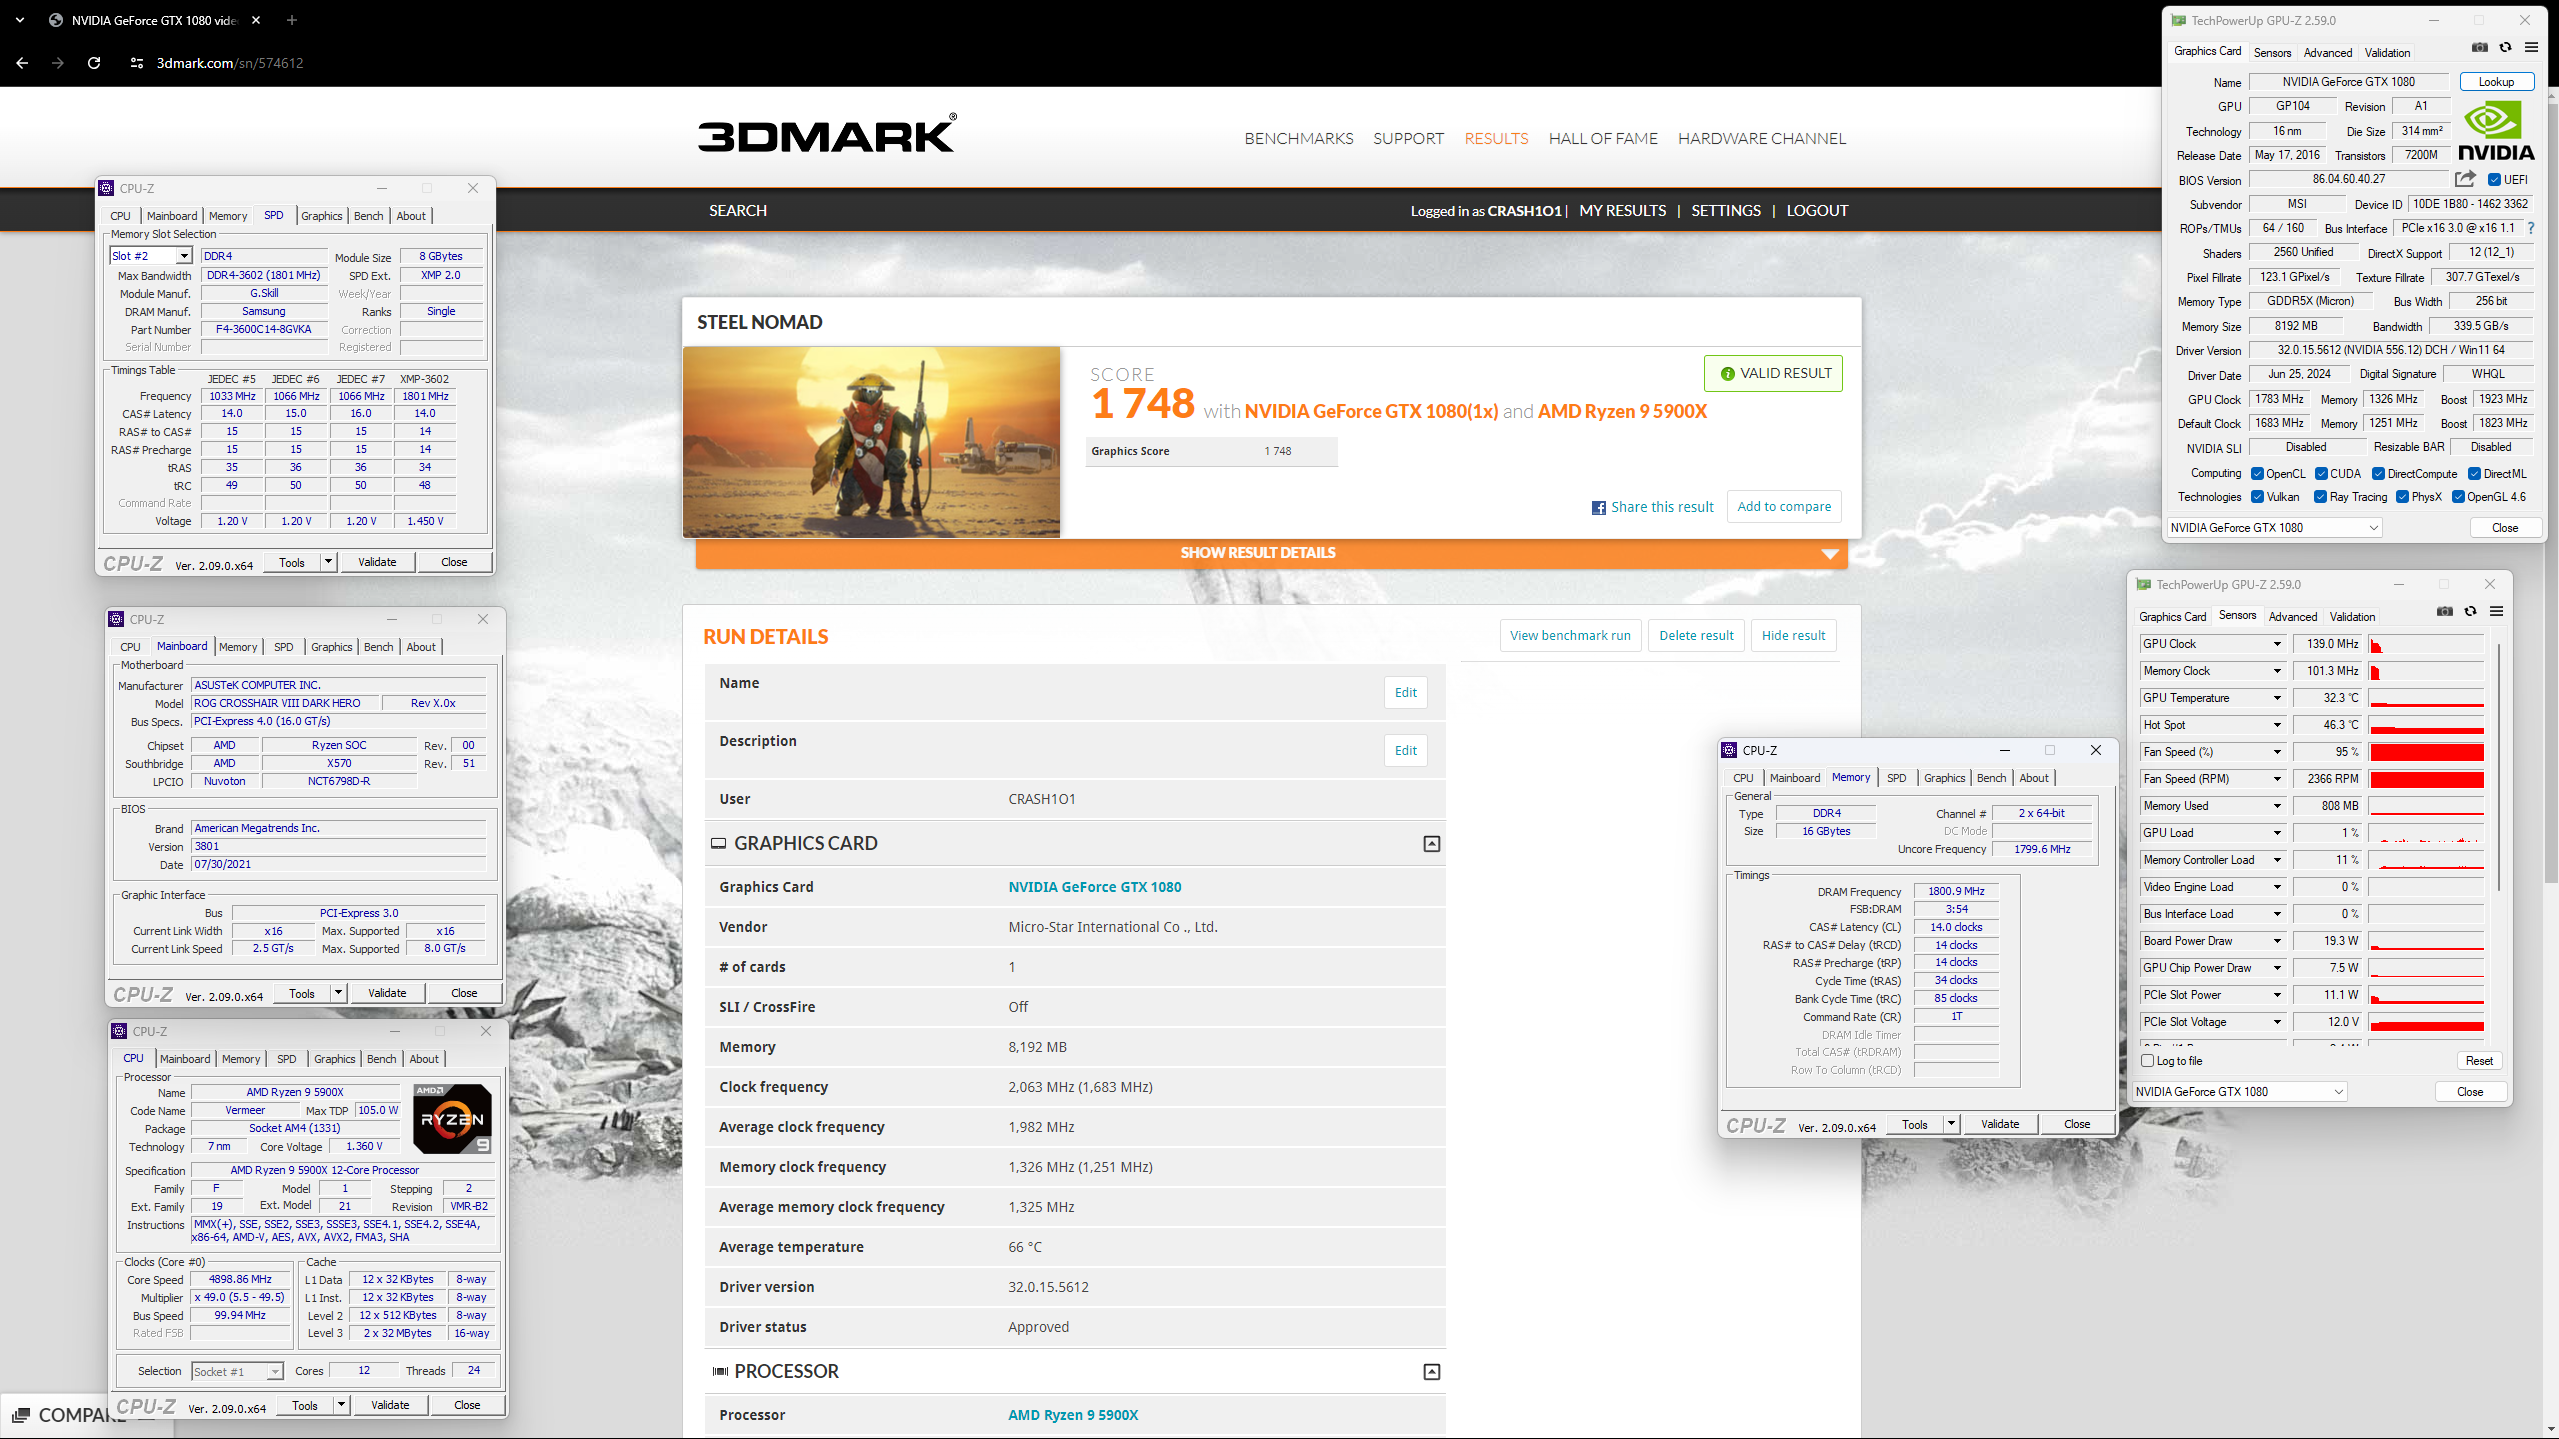
Task: Click the refresh icon in GPU-Z Sensors window
Action: point(2470,612)
